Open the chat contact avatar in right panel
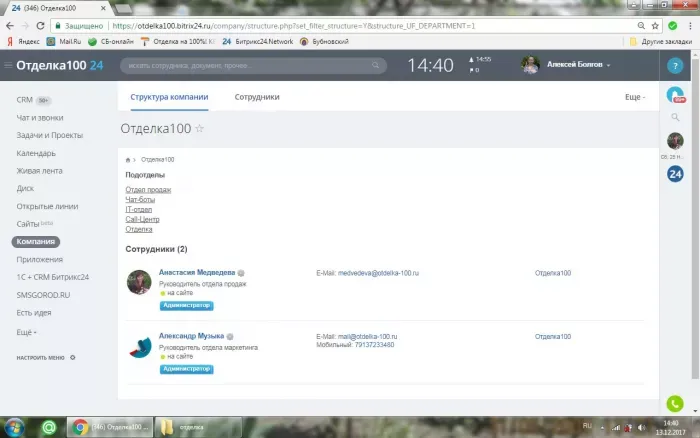This screenshot has height=438, width=700. (675, 141)
